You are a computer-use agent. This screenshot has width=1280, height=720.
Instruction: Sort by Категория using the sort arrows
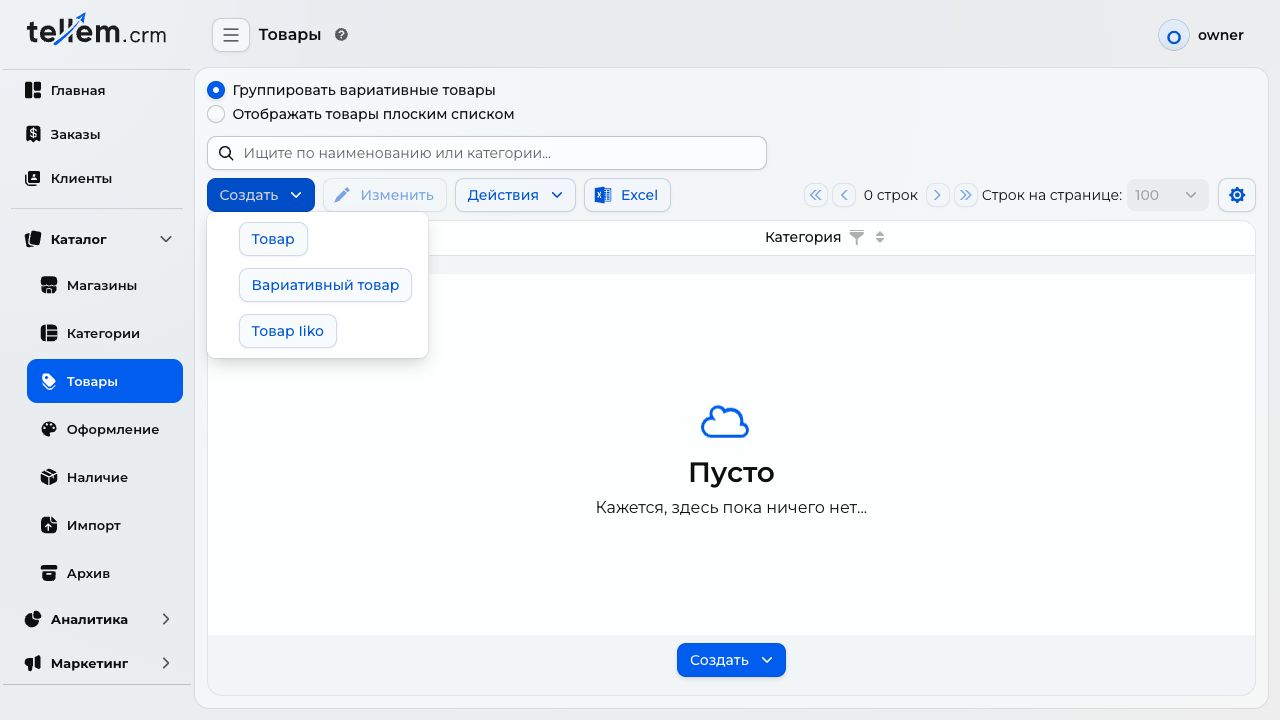pyautogui.click(x=880, y=238)
